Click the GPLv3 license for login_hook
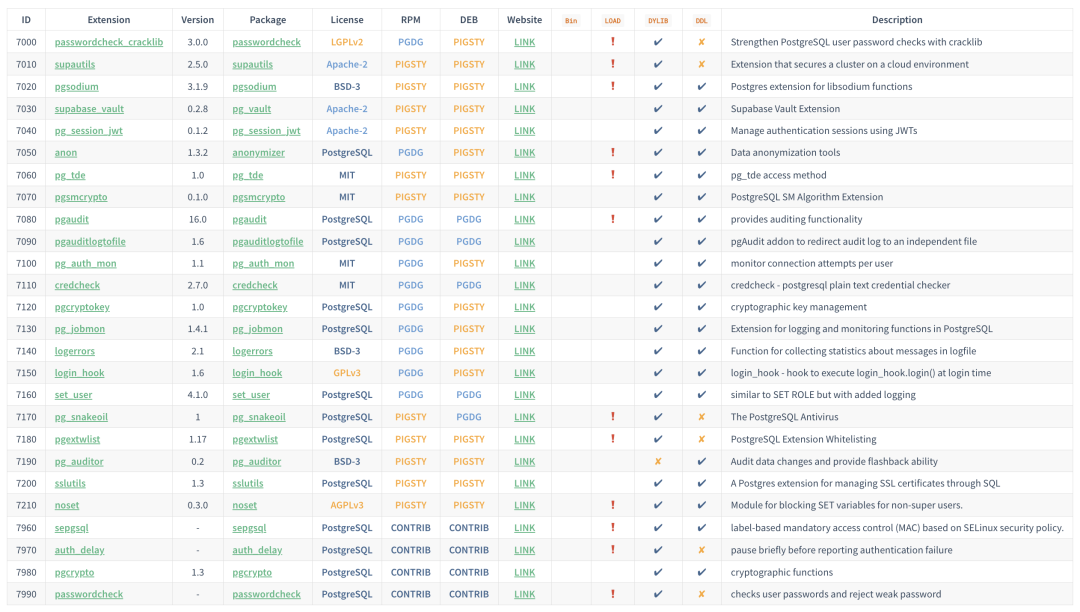1080x612 pixels. pos(346,373)
